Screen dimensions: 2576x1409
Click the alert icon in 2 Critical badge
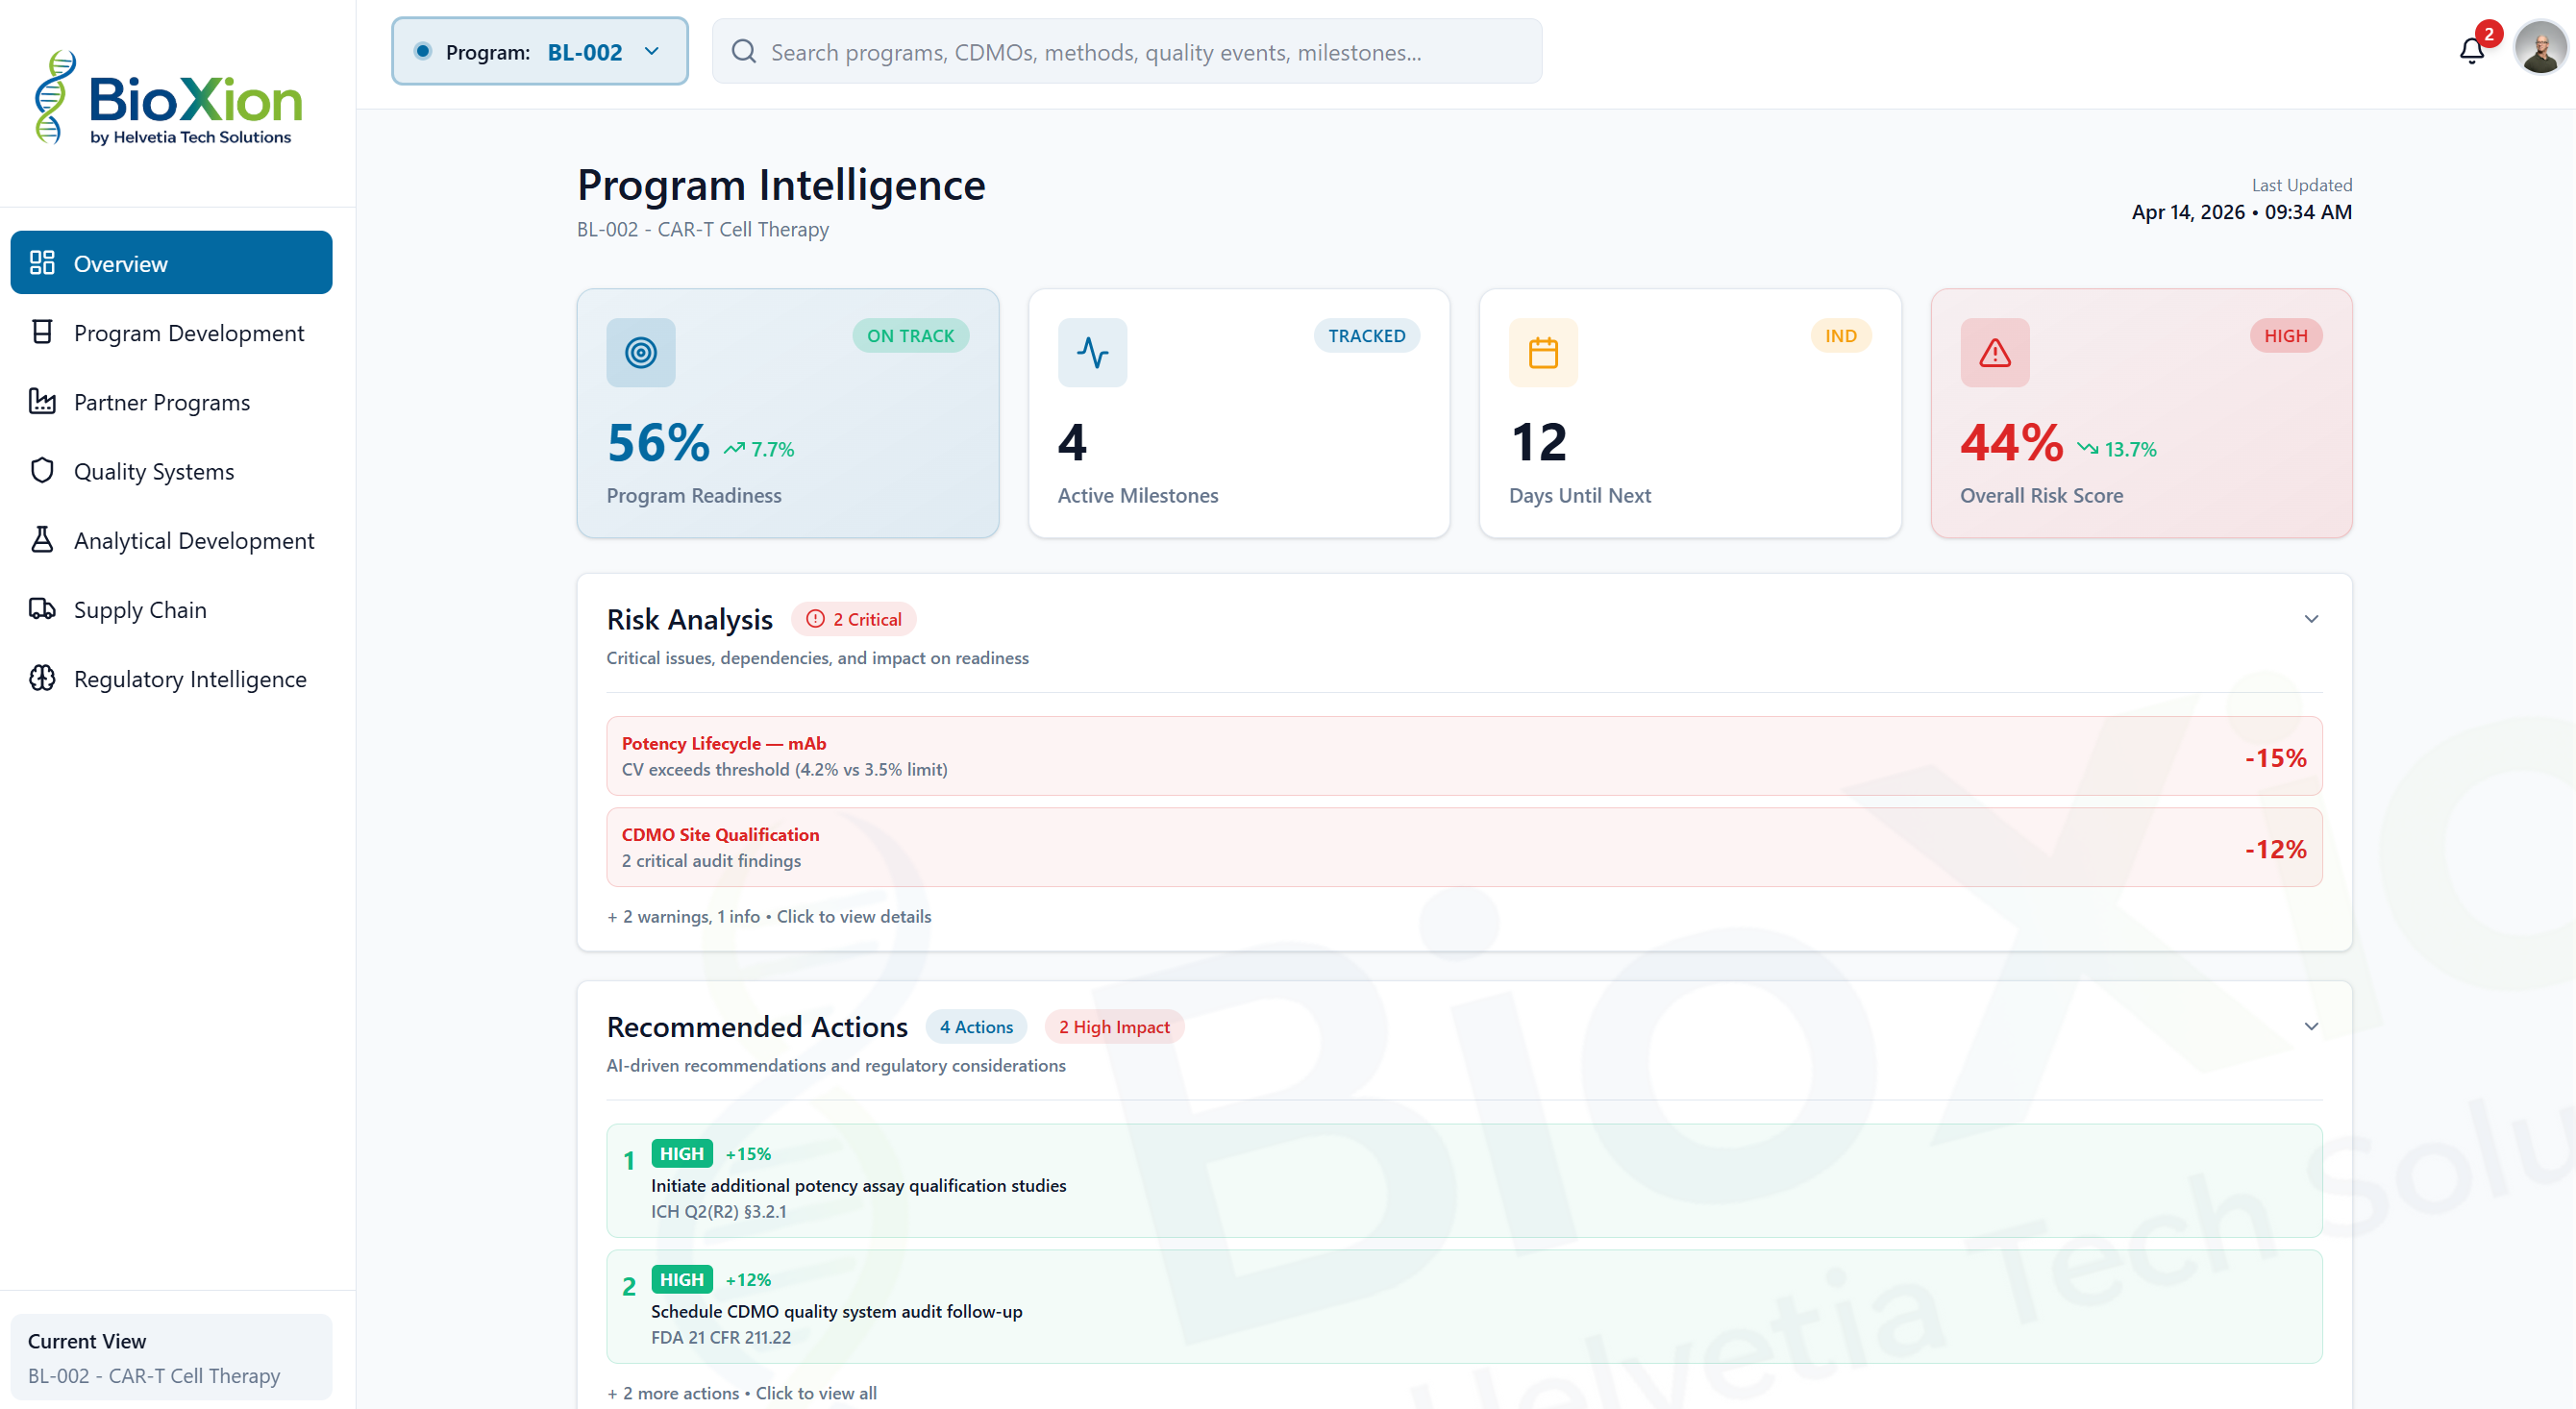815,619
